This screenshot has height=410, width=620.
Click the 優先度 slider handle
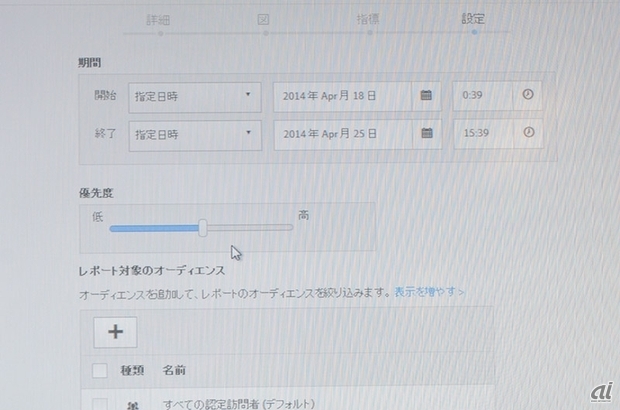point(203,228)
